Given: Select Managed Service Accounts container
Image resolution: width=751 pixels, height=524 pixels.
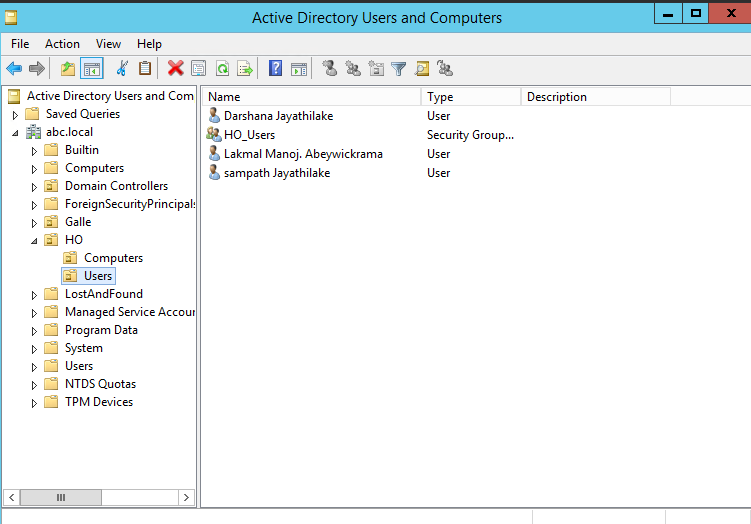Looking at the screenshot, I should pos(130,312).
